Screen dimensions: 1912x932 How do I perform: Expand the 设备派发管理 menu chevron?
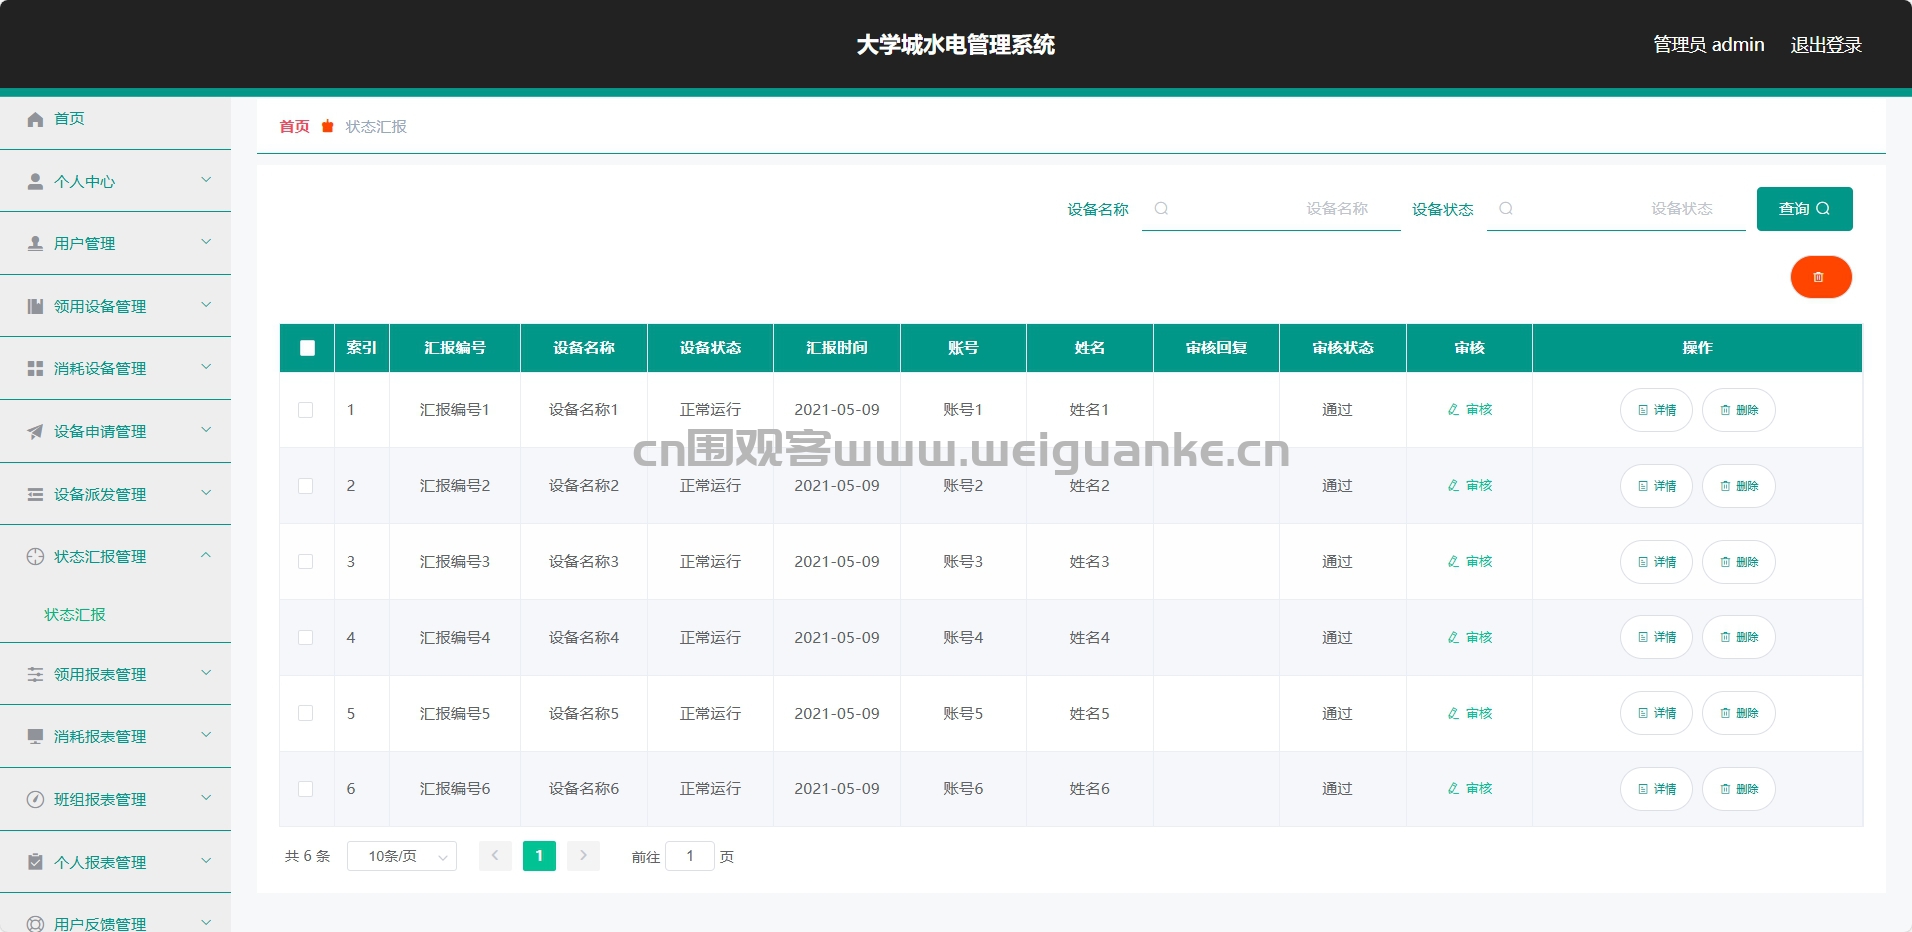coord(206,493)
